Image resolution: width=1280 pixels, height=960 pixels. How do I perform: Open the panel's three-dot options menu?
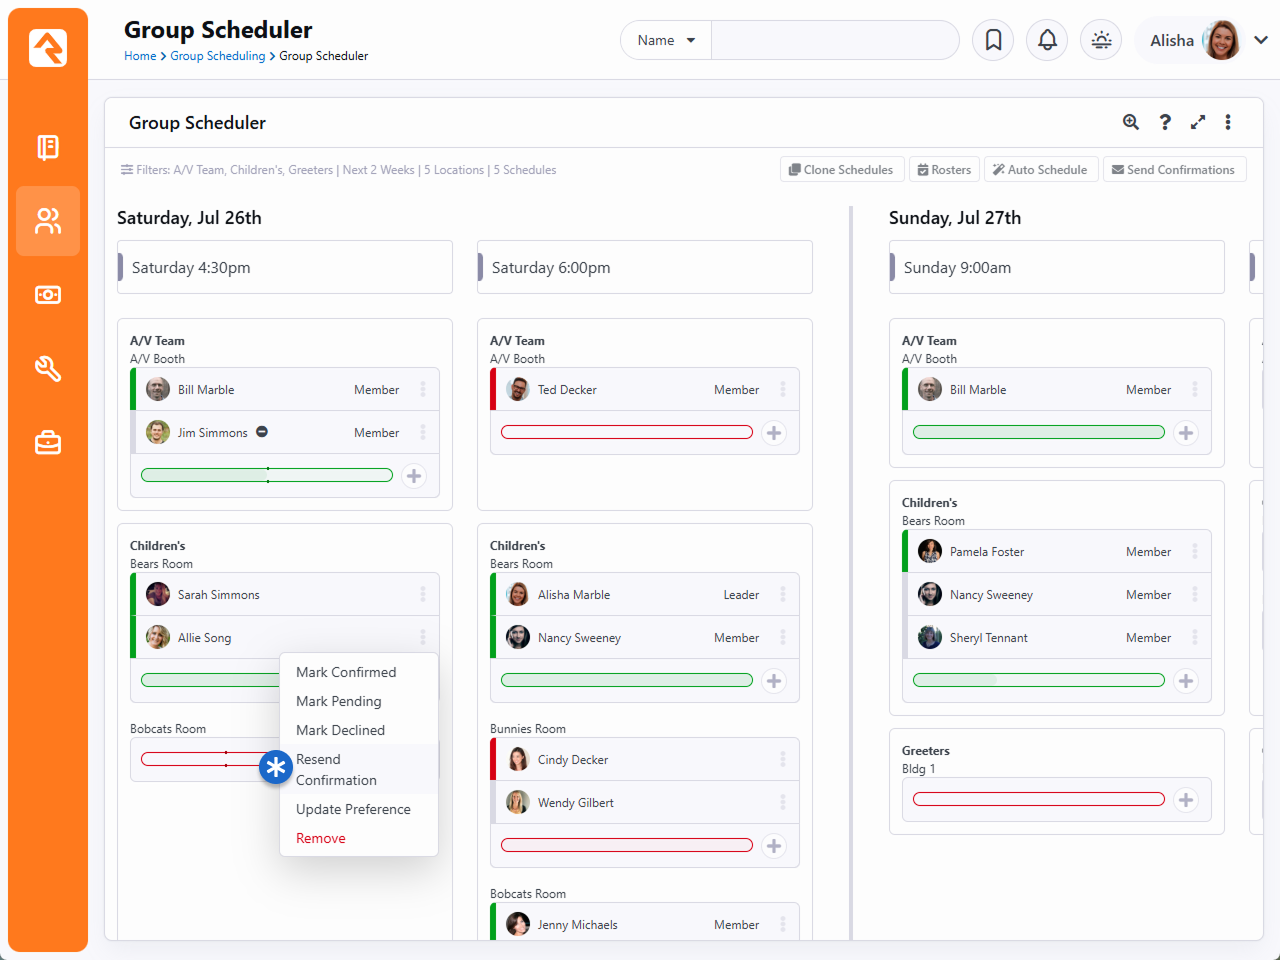point(1228,122)
